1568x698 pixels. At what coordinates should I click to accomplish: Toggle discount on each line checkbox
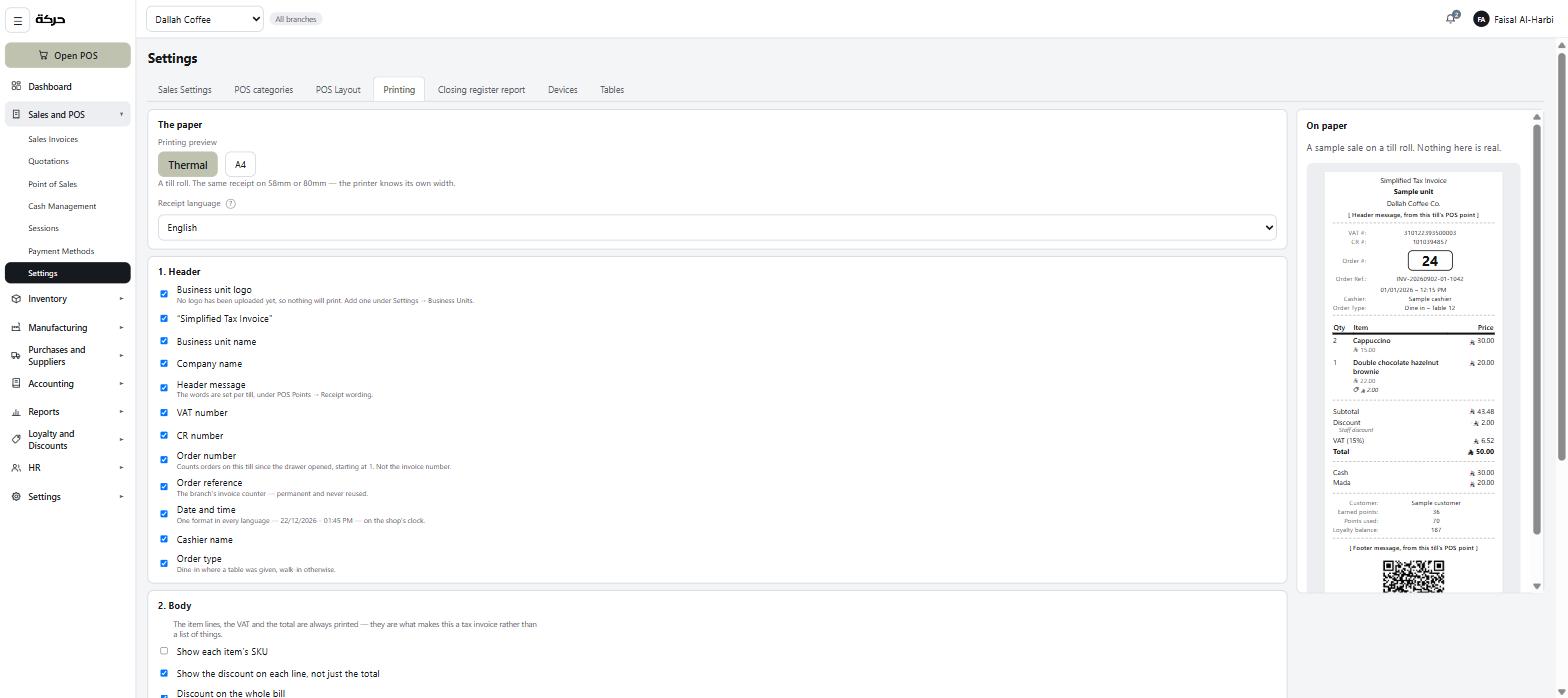pyautogui.click(x=164, y=673)
